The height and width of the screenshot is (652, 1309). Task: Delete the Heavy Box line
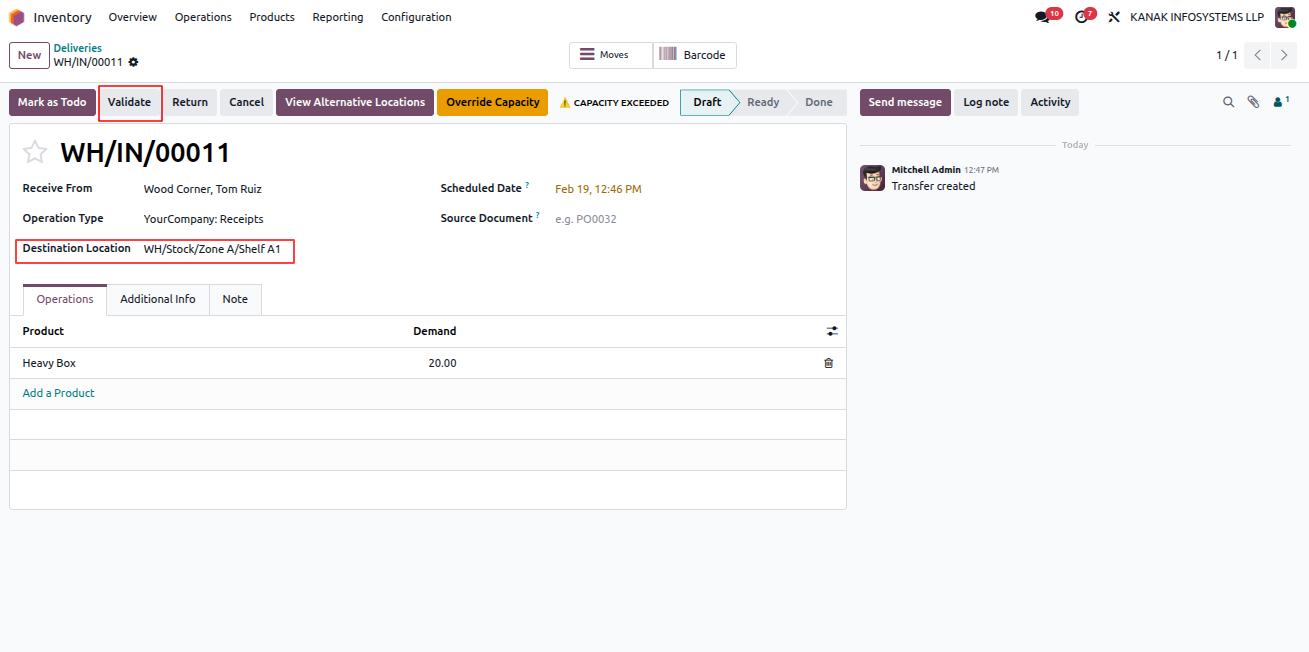point(828,363)
